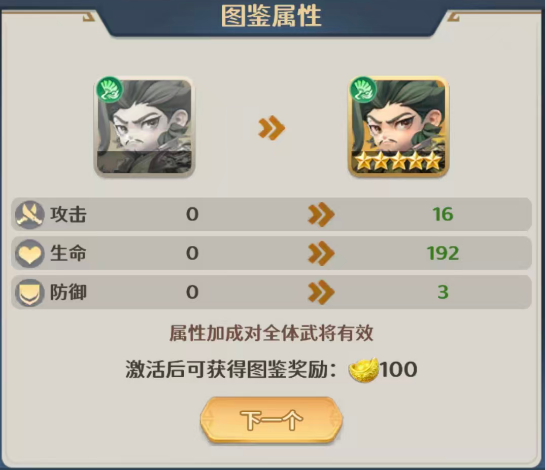Viewport: 545px width, 470px height.
Task: Click the double arrow in defense row
Action: [321, 292]
